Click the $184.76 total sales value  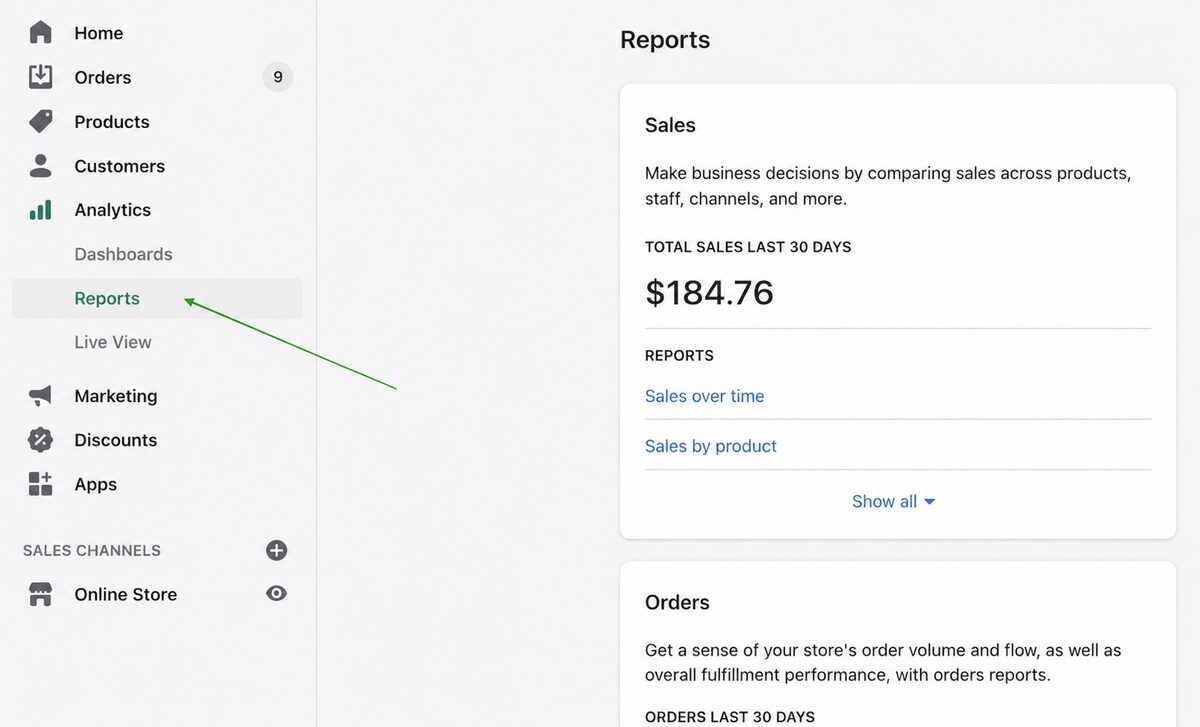[x=709, y=292]
